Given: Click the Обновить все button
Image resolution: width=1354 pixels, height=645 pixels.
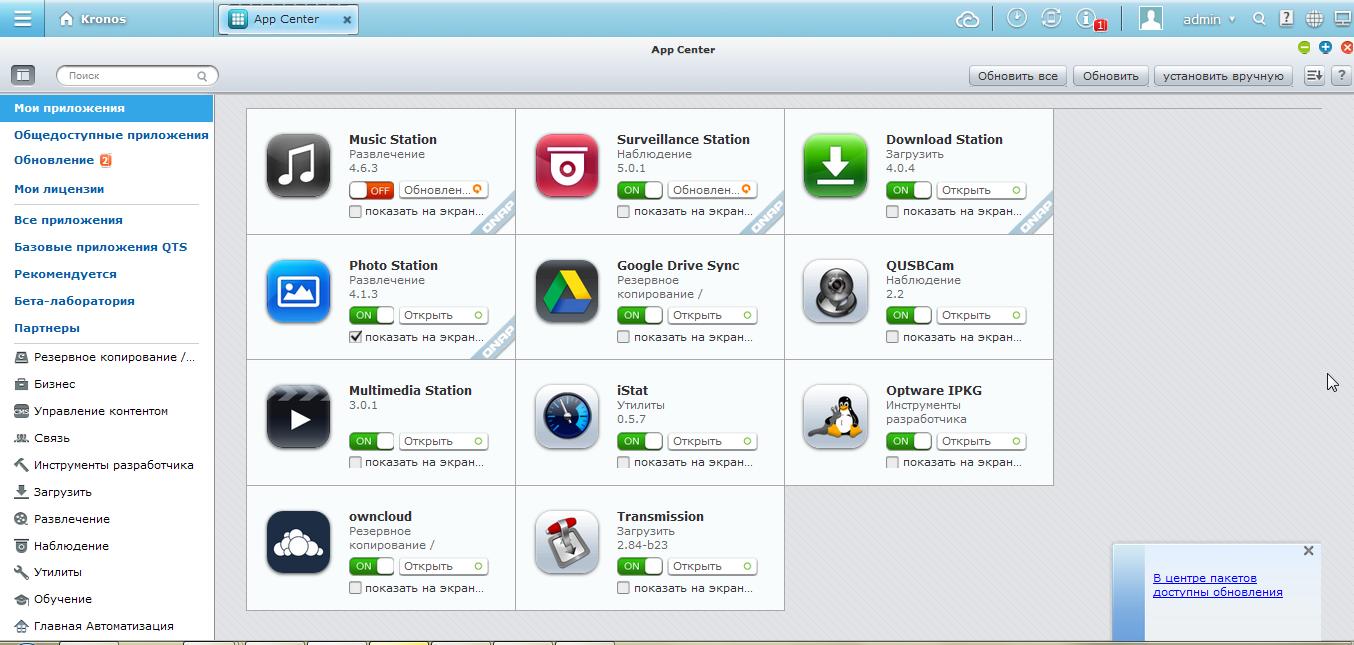Looking at the screenshot, I should [1017, 76].
